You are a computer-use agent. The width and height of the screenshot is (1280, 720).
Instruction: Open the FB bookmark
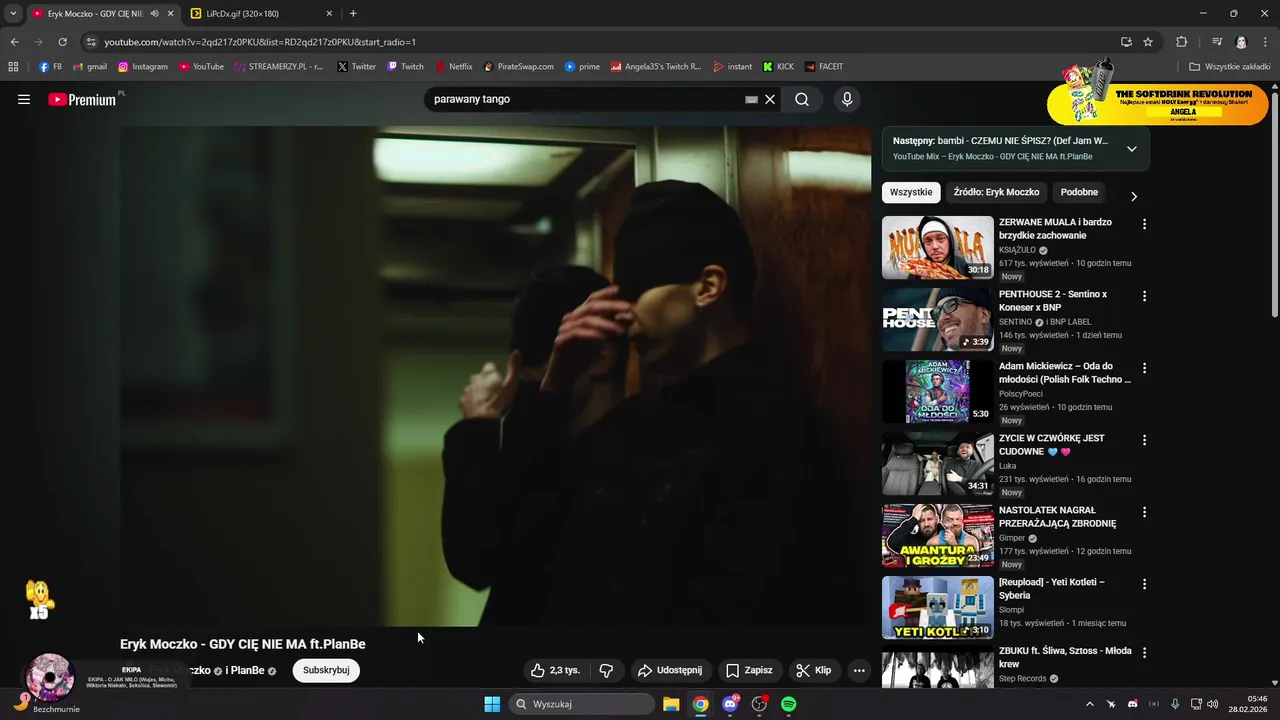point(50,67)
